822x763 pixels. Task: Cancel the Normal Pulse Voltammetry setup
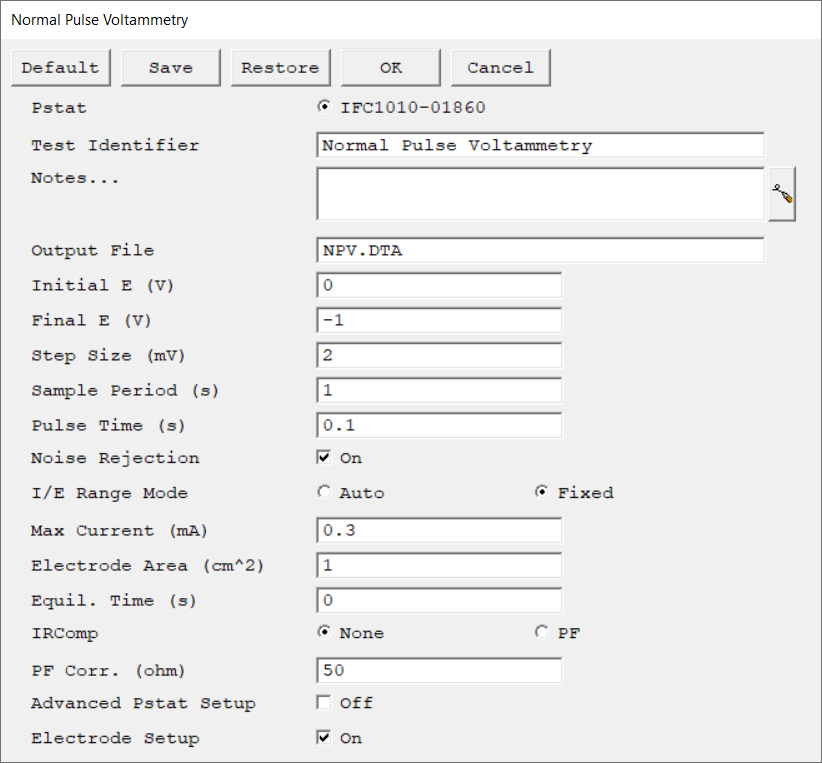coord(500,68)
